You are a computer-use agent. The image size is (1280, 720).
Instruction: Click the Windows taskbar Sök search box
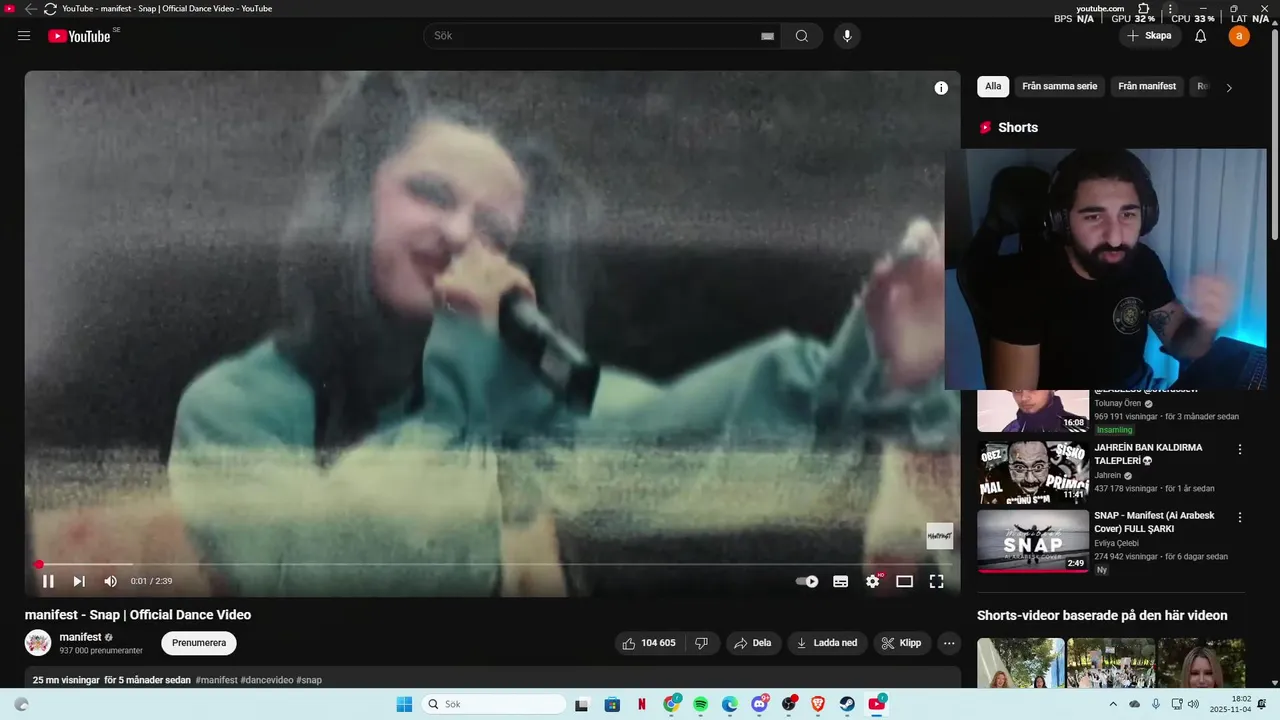pyautogui.click(x=494, y=704)
